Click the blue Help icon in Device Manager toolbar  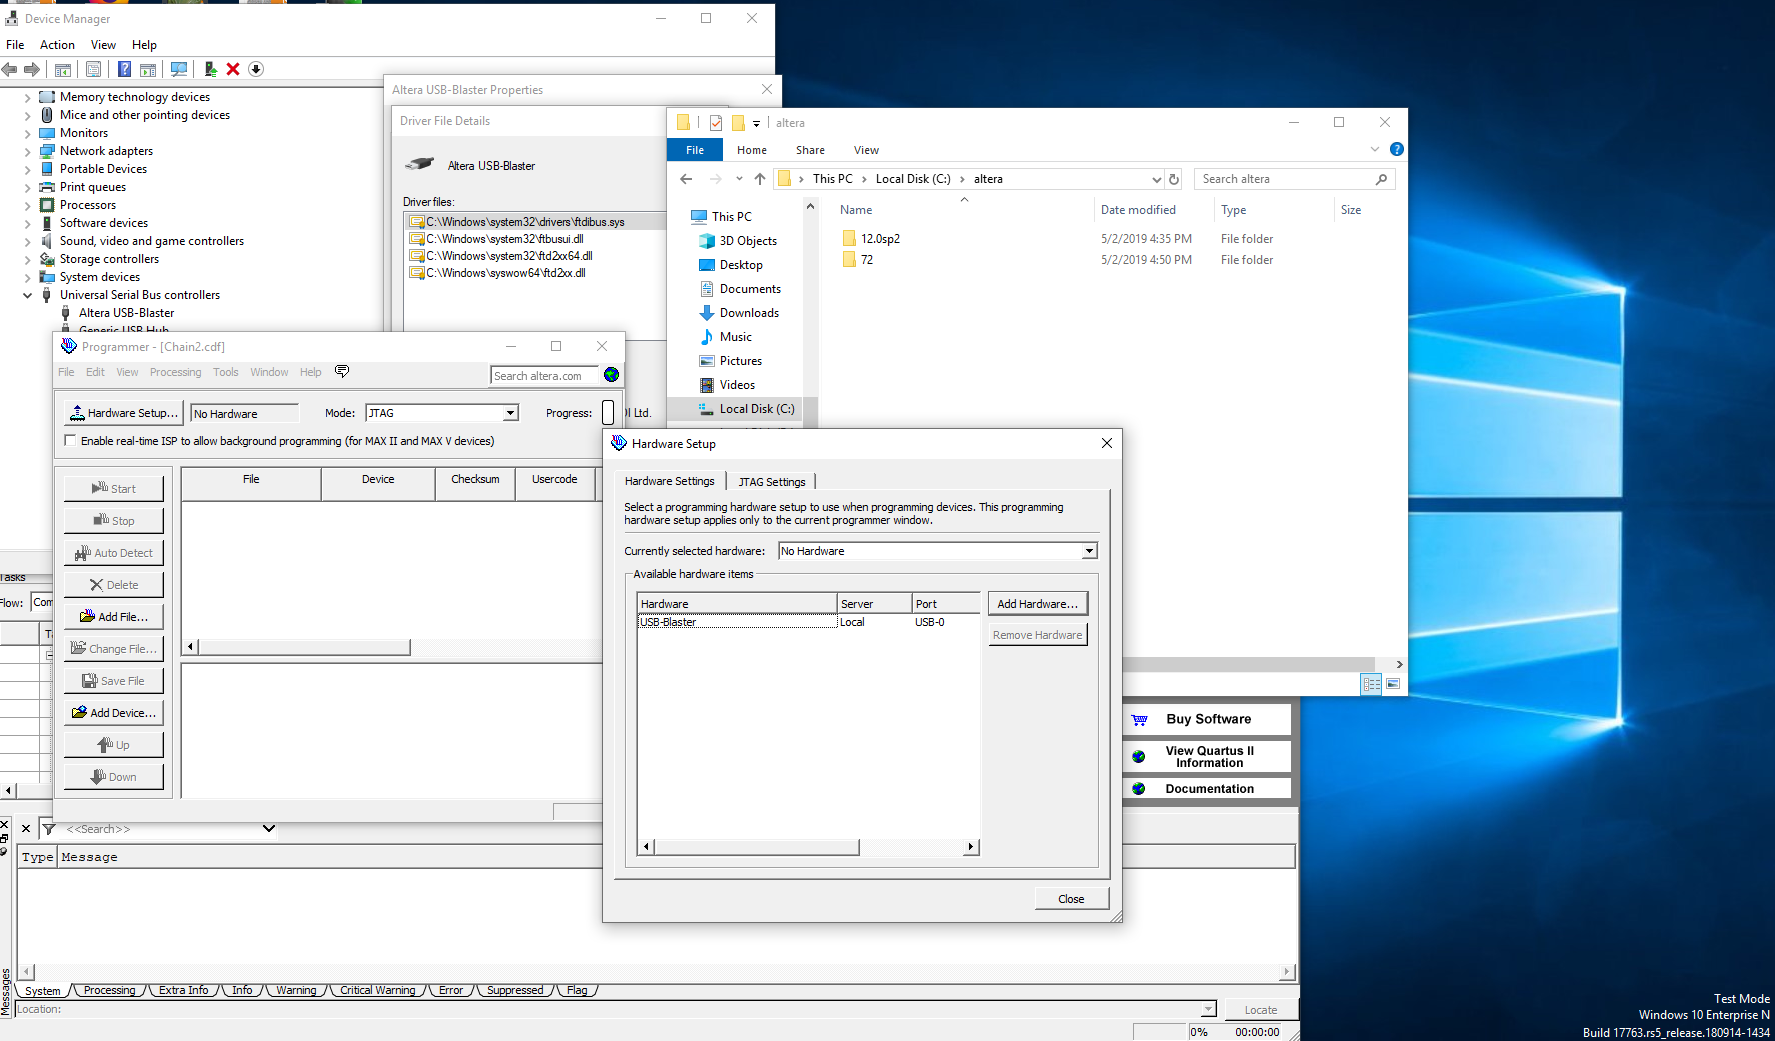124,69
